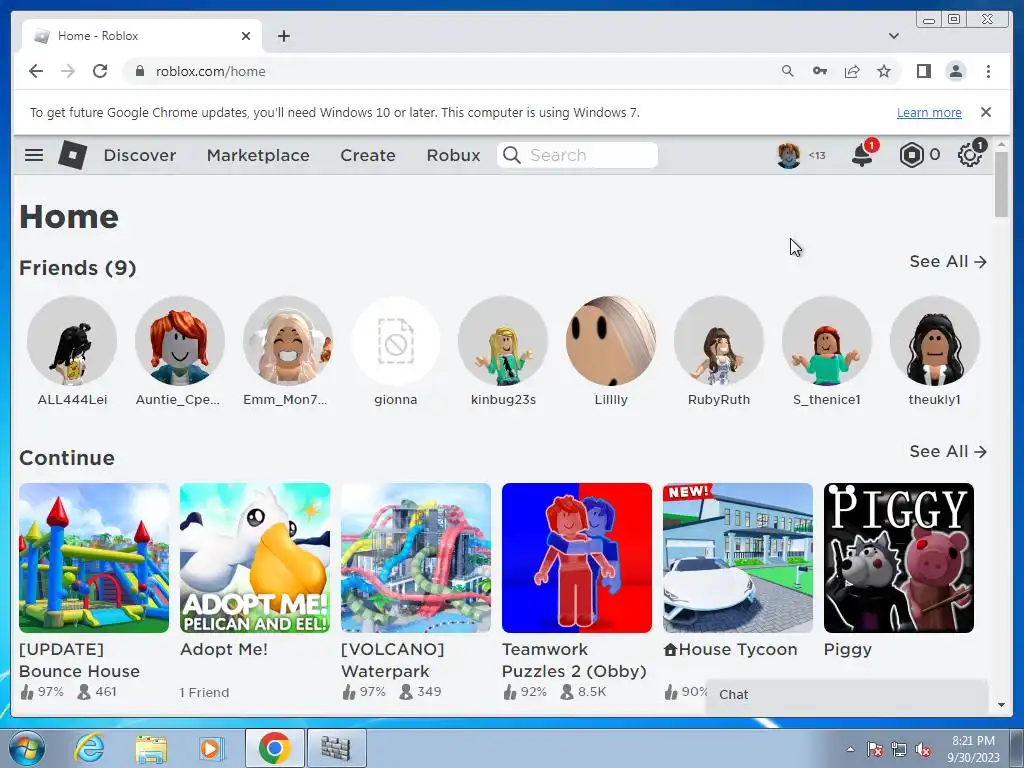This screenshot has width=1024, height=768.
Task: Click the Learn more link
Action: click(x=929, y=112)
